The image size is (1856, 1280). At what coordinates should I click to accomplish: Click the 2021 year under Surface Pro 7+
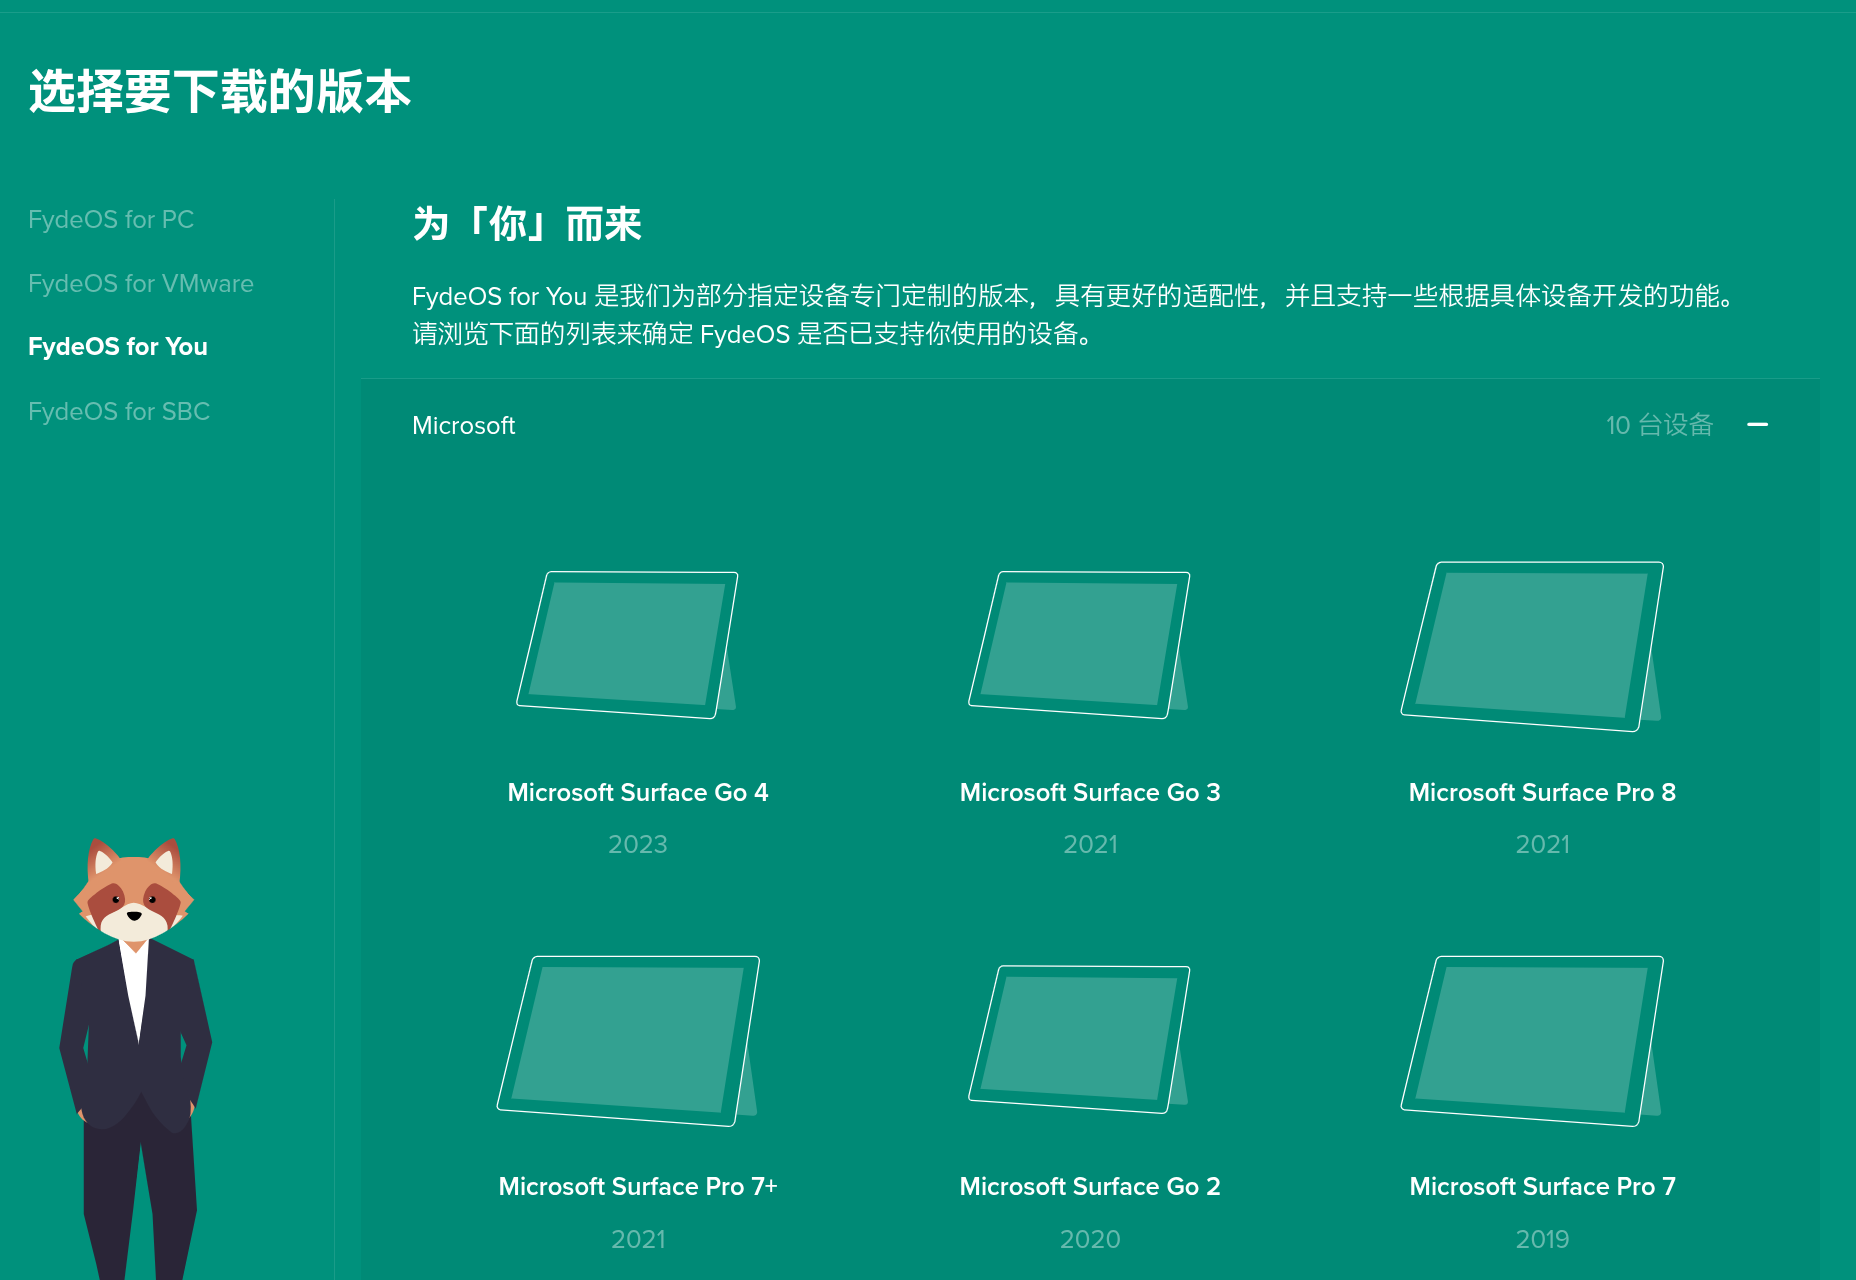[638, 1240]
